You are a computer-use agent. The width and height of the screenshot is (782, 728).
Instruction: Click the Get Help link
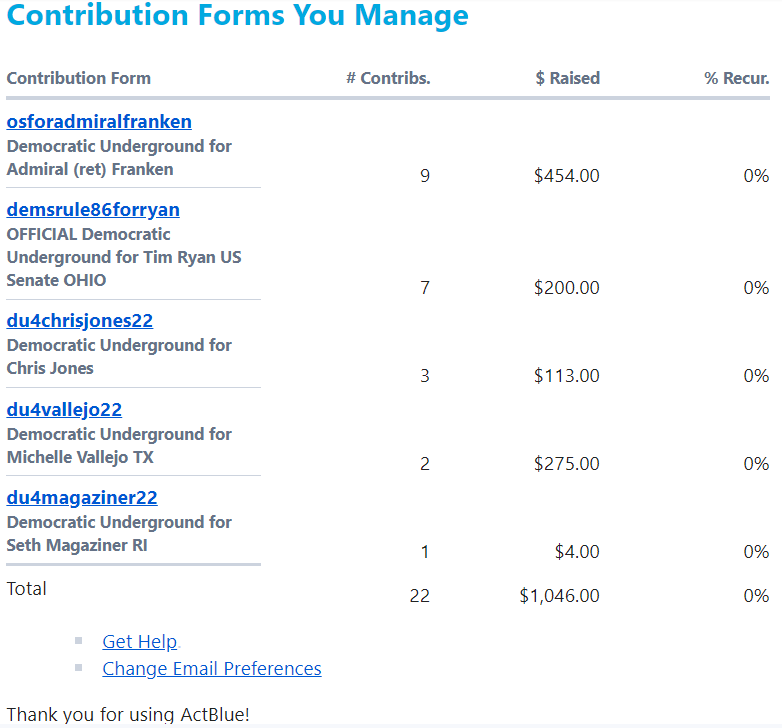139,642
